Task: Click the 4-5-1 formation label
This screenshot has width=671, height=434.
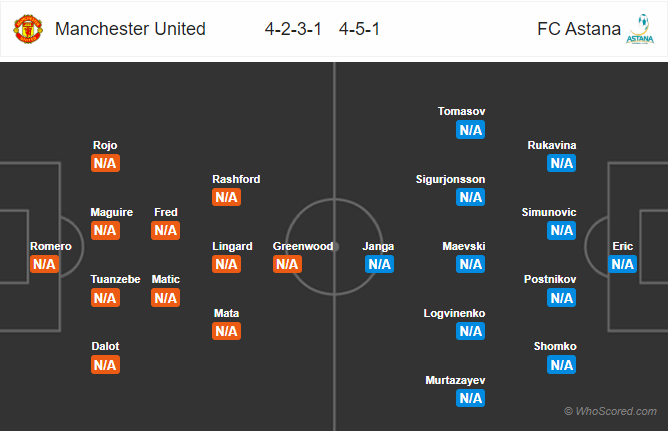Action: (x=359, y=29)
